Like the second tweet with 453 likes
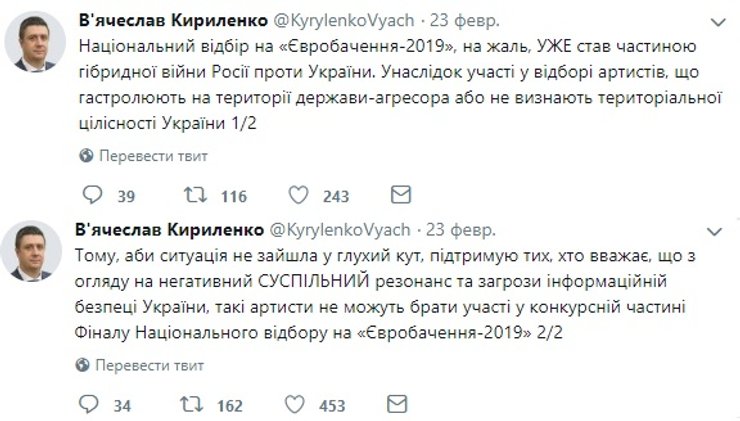This screenshot has width=740, height=421. coord(297,405)
